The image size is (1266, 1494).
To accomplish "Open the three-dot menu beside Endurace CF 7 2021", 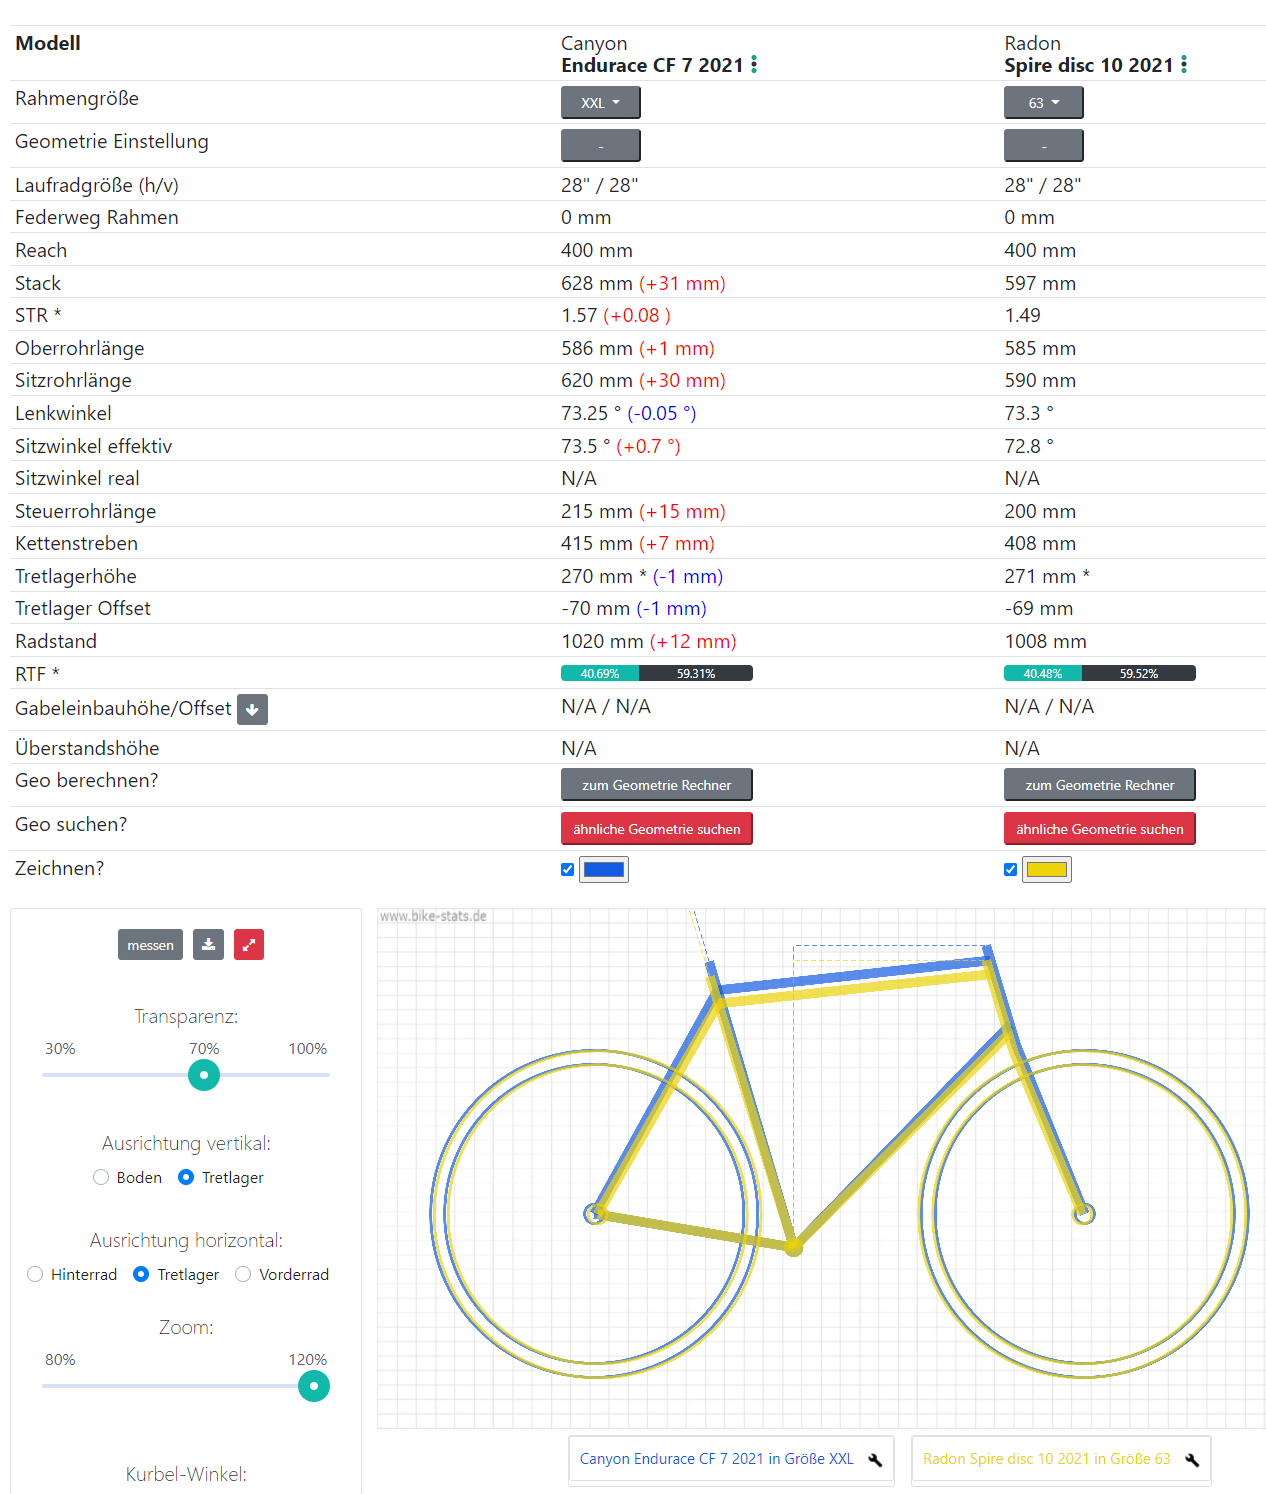I will [x=754, y=65].
